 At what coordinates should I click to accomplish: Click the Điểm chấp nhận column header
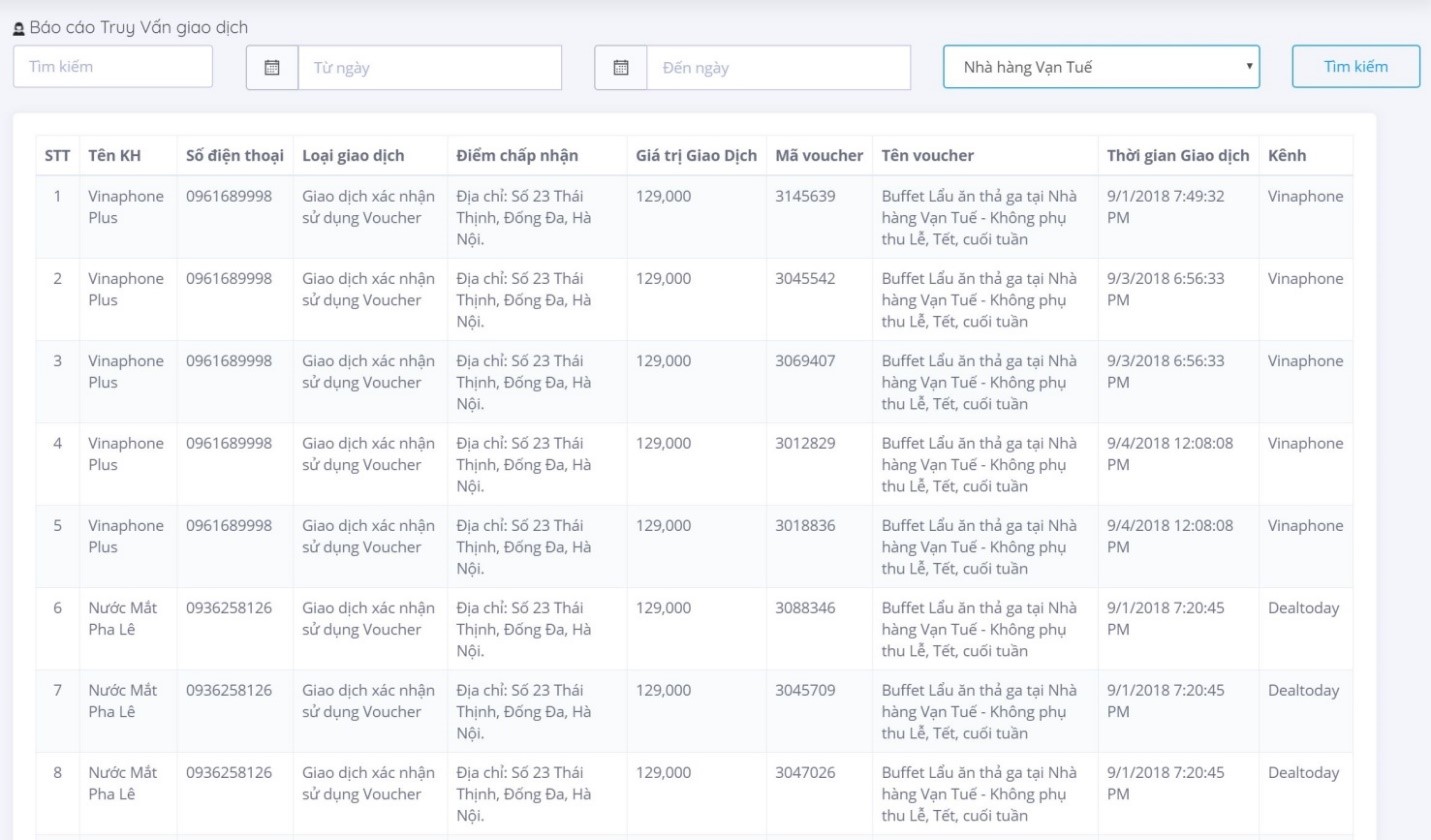click(x=517, y=156)
